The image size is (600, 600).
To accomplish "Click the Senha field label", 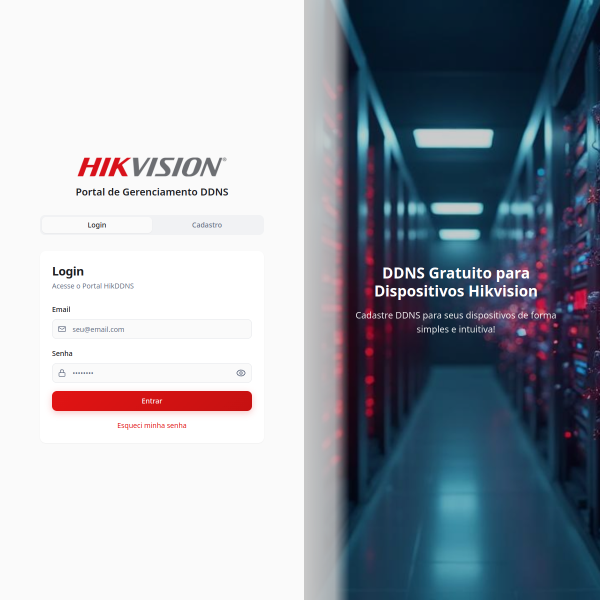I will tap(62, 354).
